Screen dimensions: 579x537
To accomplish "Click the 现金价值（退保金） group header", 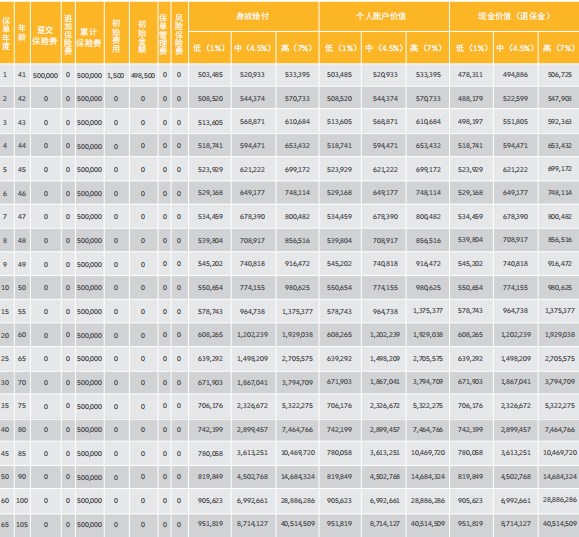I will [x=514, y=16].
